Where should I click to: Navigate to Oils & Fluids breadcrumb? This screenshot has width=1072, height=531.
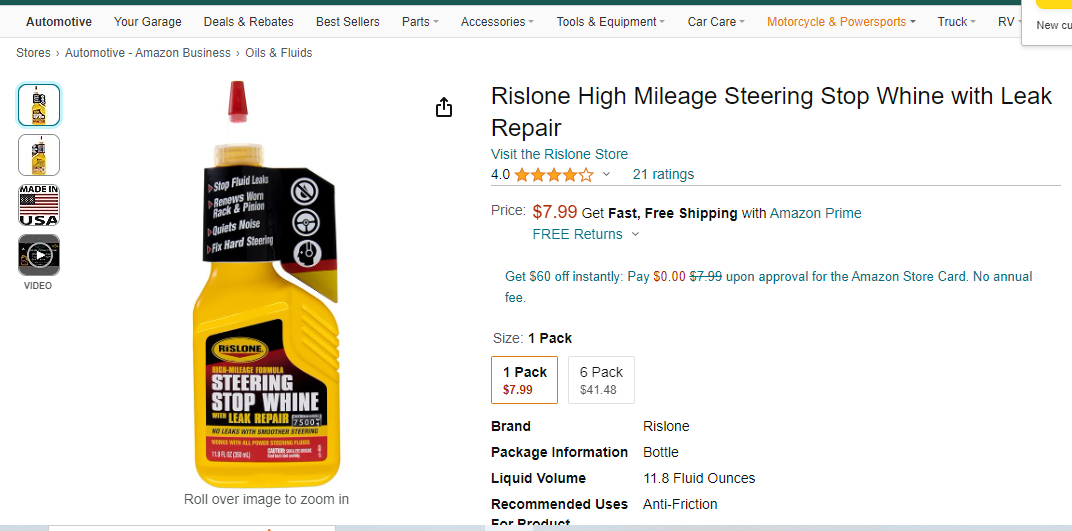(x=279, y=53)
